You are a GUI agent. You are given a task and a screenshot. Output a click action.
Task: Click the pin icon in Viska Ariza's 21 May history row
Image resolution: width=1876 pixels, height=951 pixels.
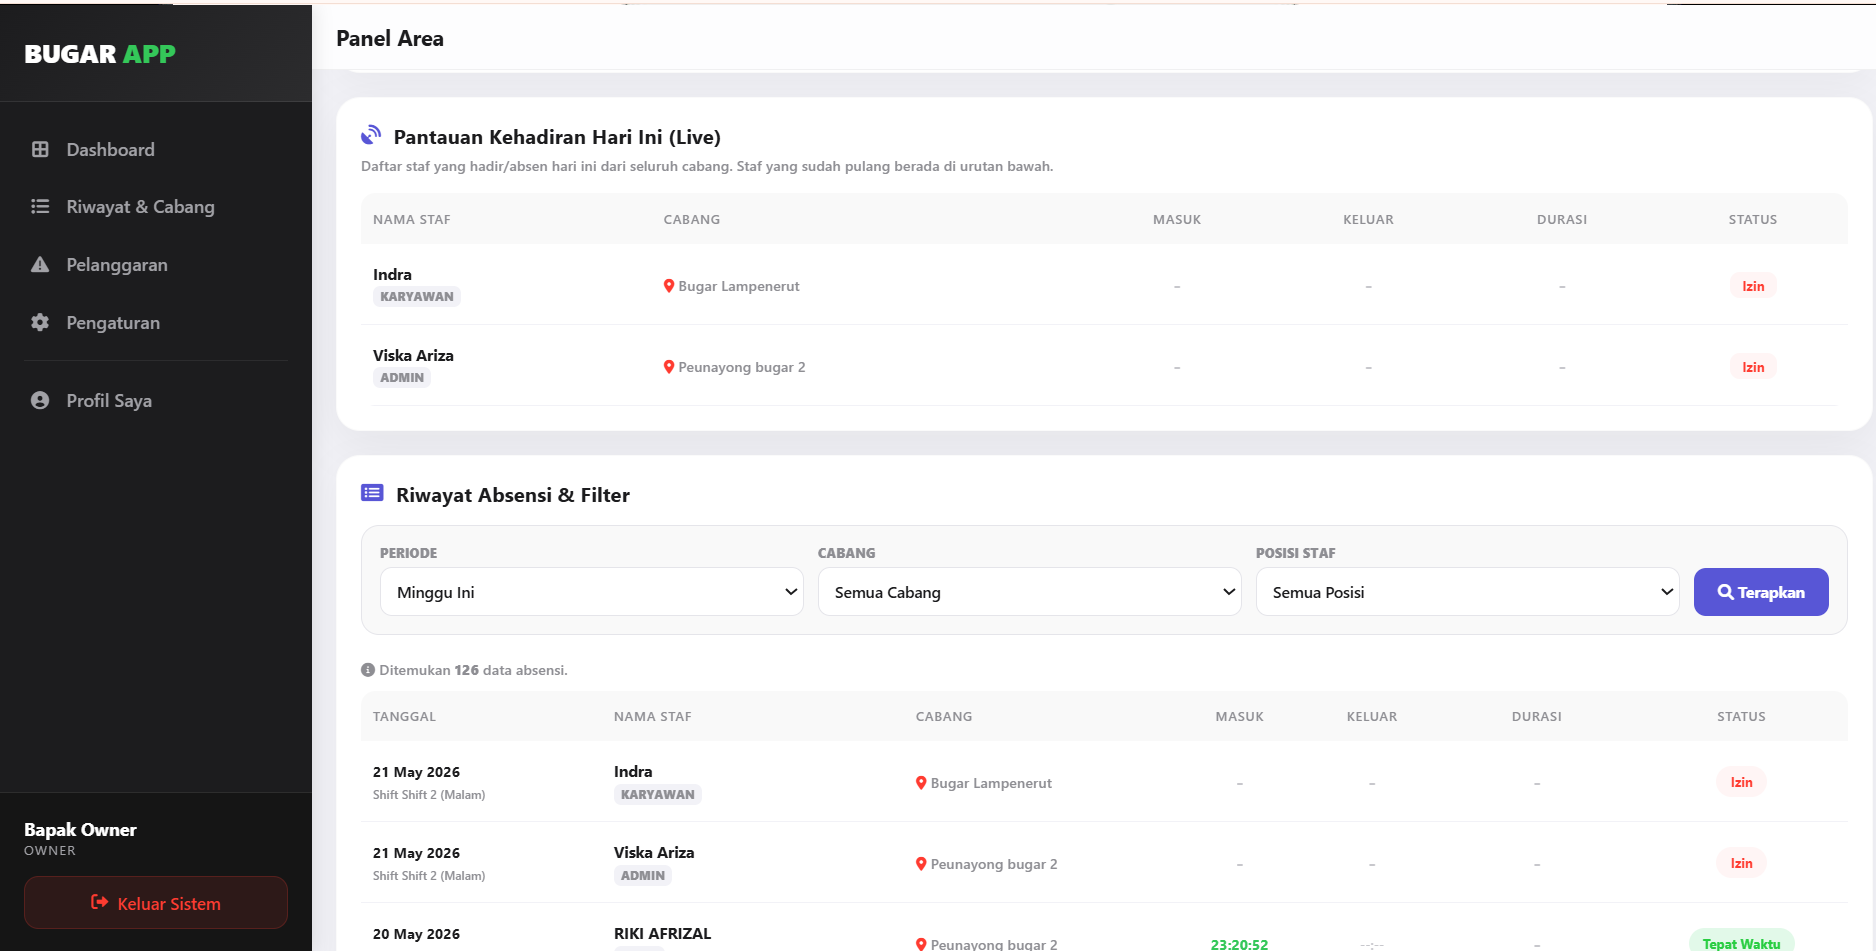(x=921, y=864)
